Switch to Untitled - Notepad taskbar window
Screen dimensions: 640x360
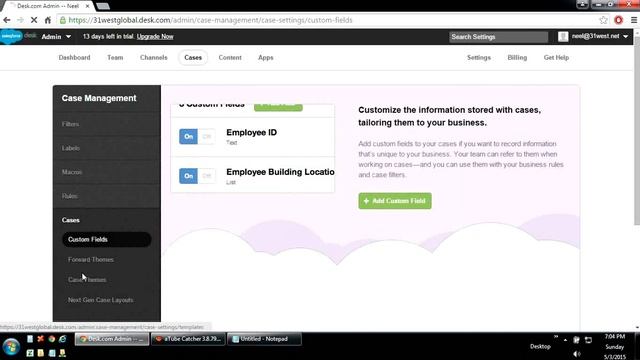(264, 339)
